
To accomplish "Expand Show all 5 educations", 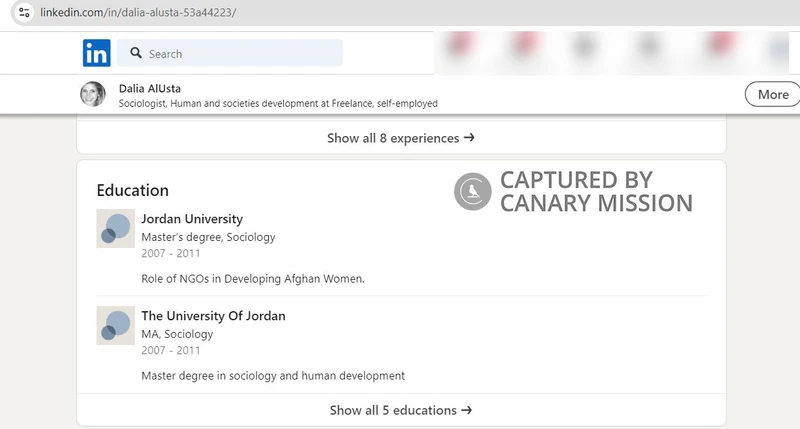I will click(393, 410).
